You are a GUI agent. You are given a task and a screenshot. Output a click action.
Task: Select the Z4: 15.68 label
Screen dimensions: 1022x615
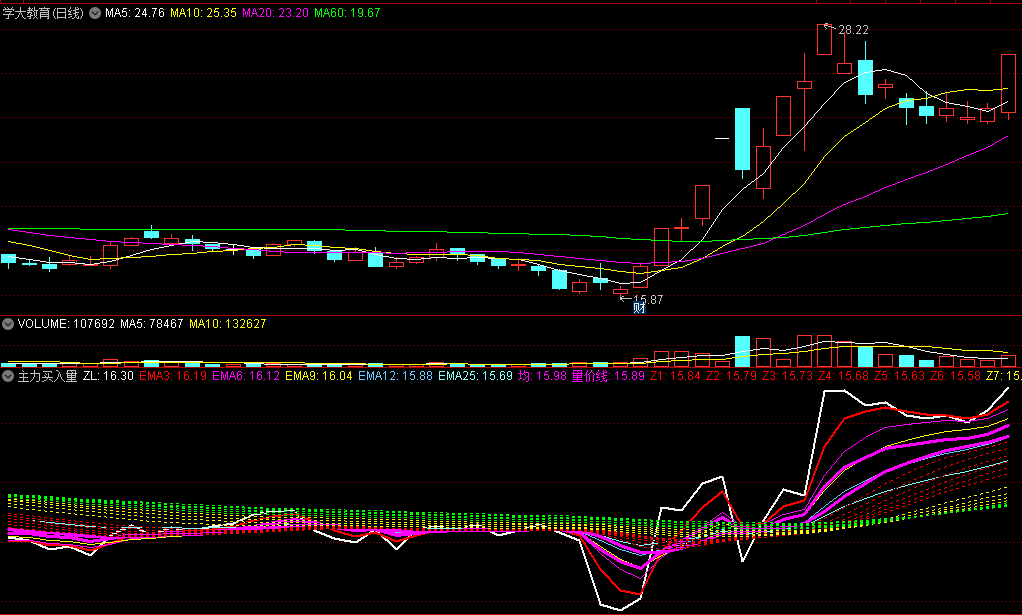843,376
